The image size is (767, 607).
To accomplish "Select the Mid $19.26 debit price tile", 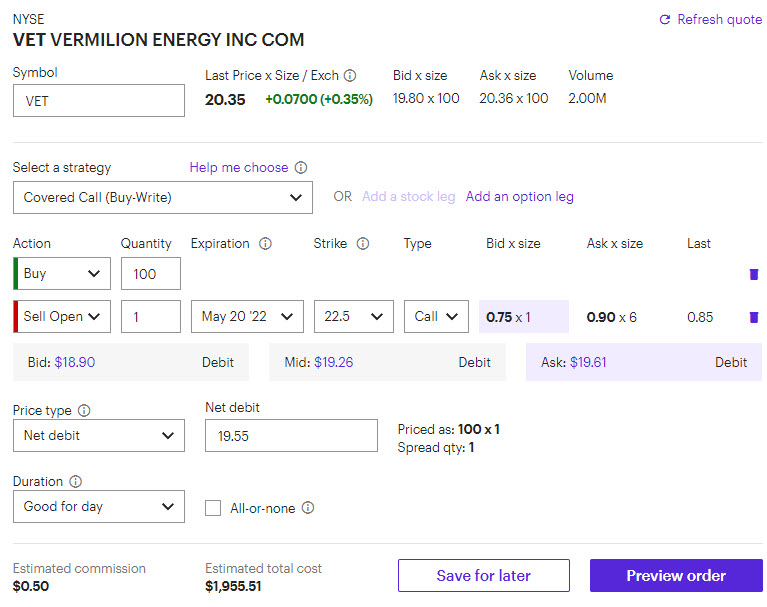I will [387, 362].
